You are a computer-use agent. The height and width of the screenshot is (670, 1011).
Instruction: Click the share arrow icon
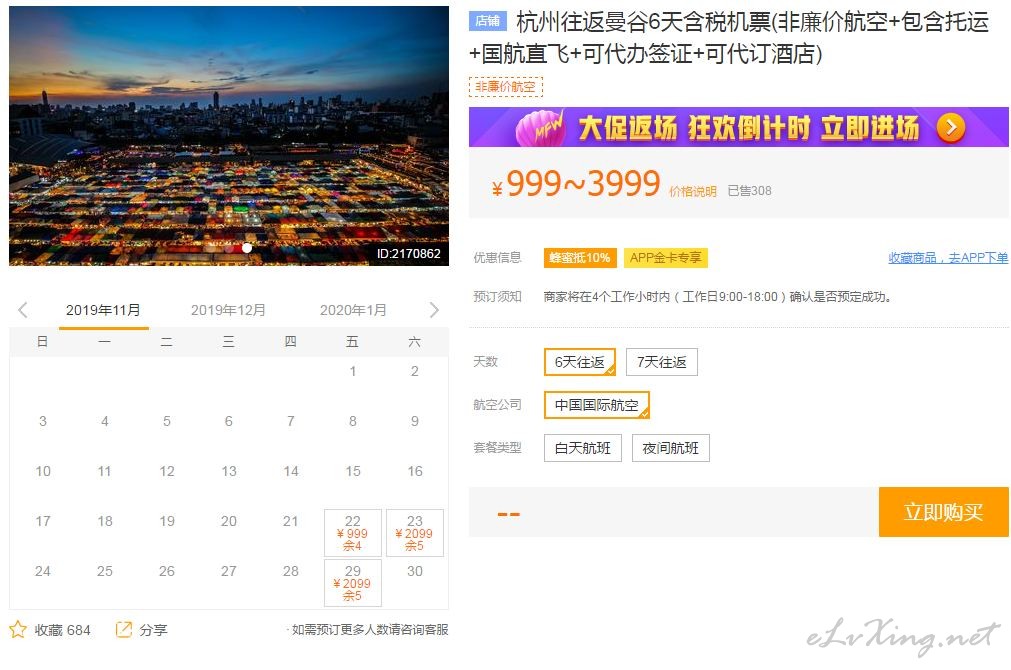click(x=123, y=629)
